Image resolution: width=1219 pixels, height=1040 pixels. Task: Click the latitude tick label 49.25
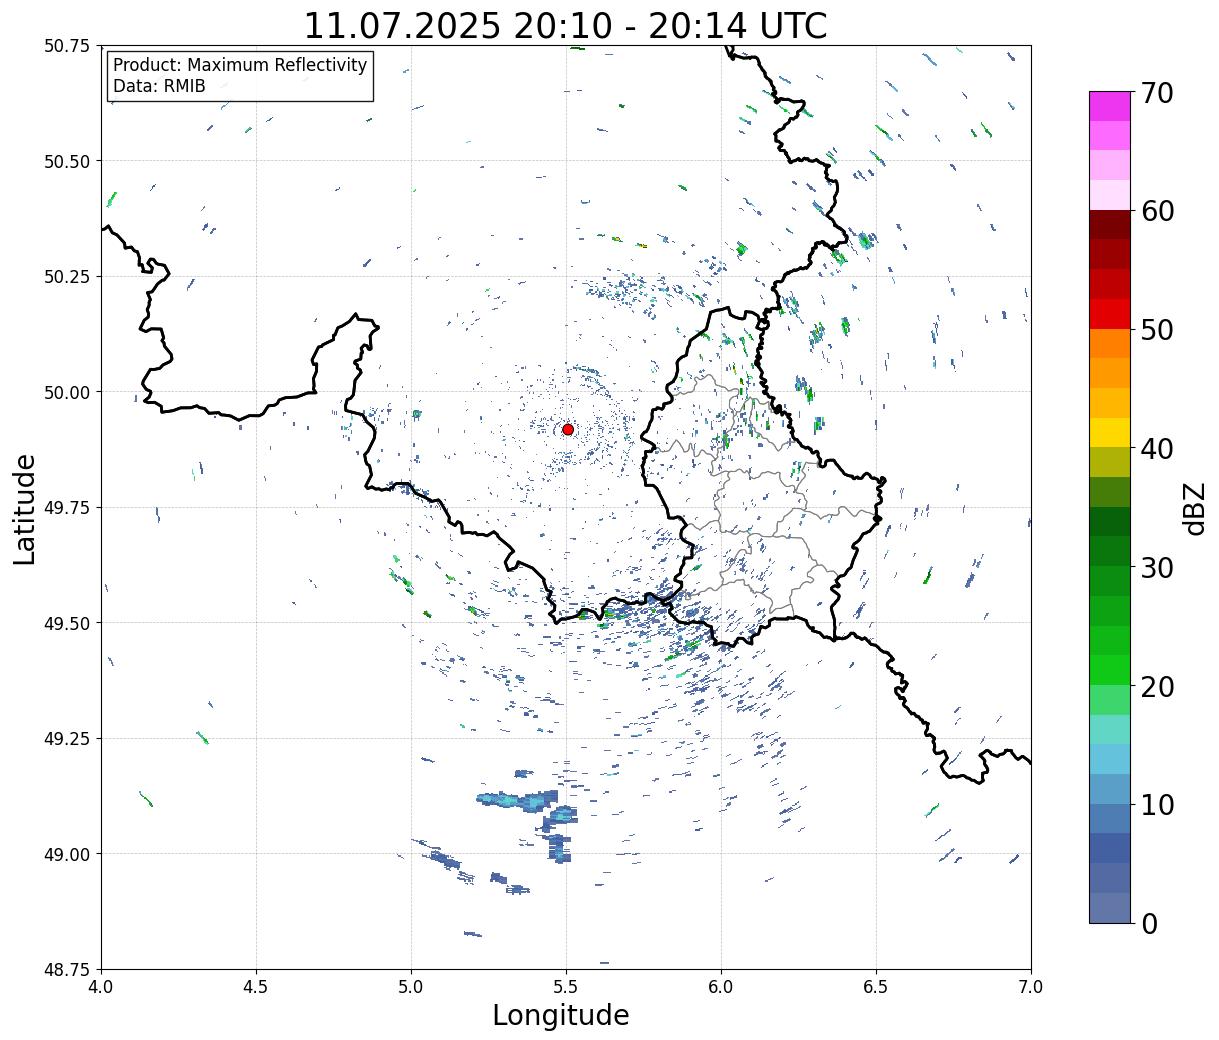[67, 739]
